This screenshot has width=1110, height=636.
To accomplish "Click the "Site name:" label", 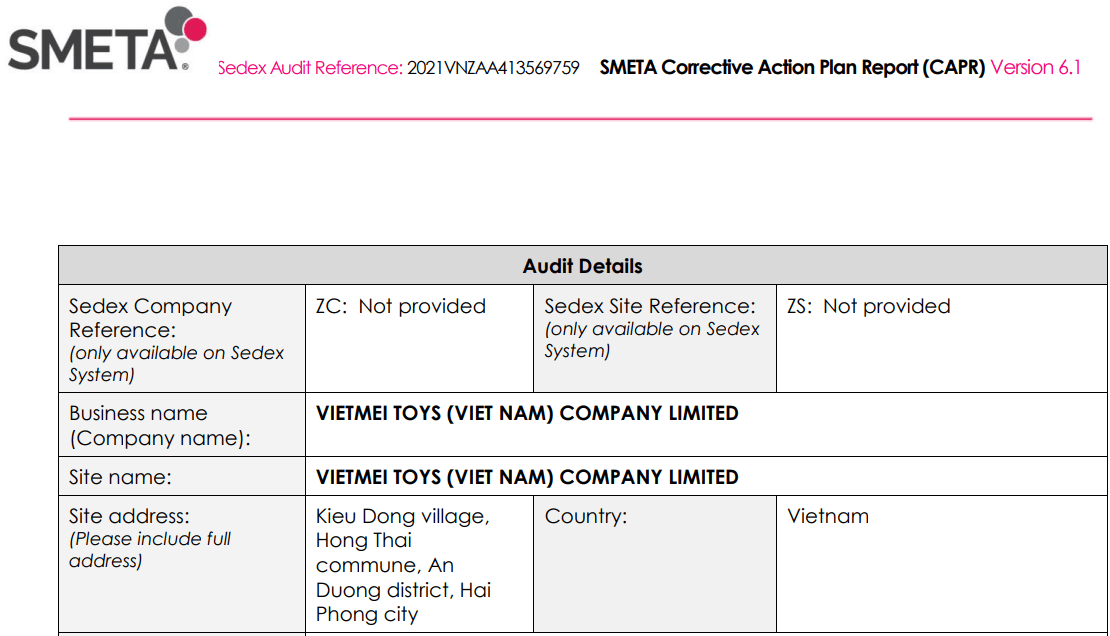I will pyautogui.click(x=120, y=477).
